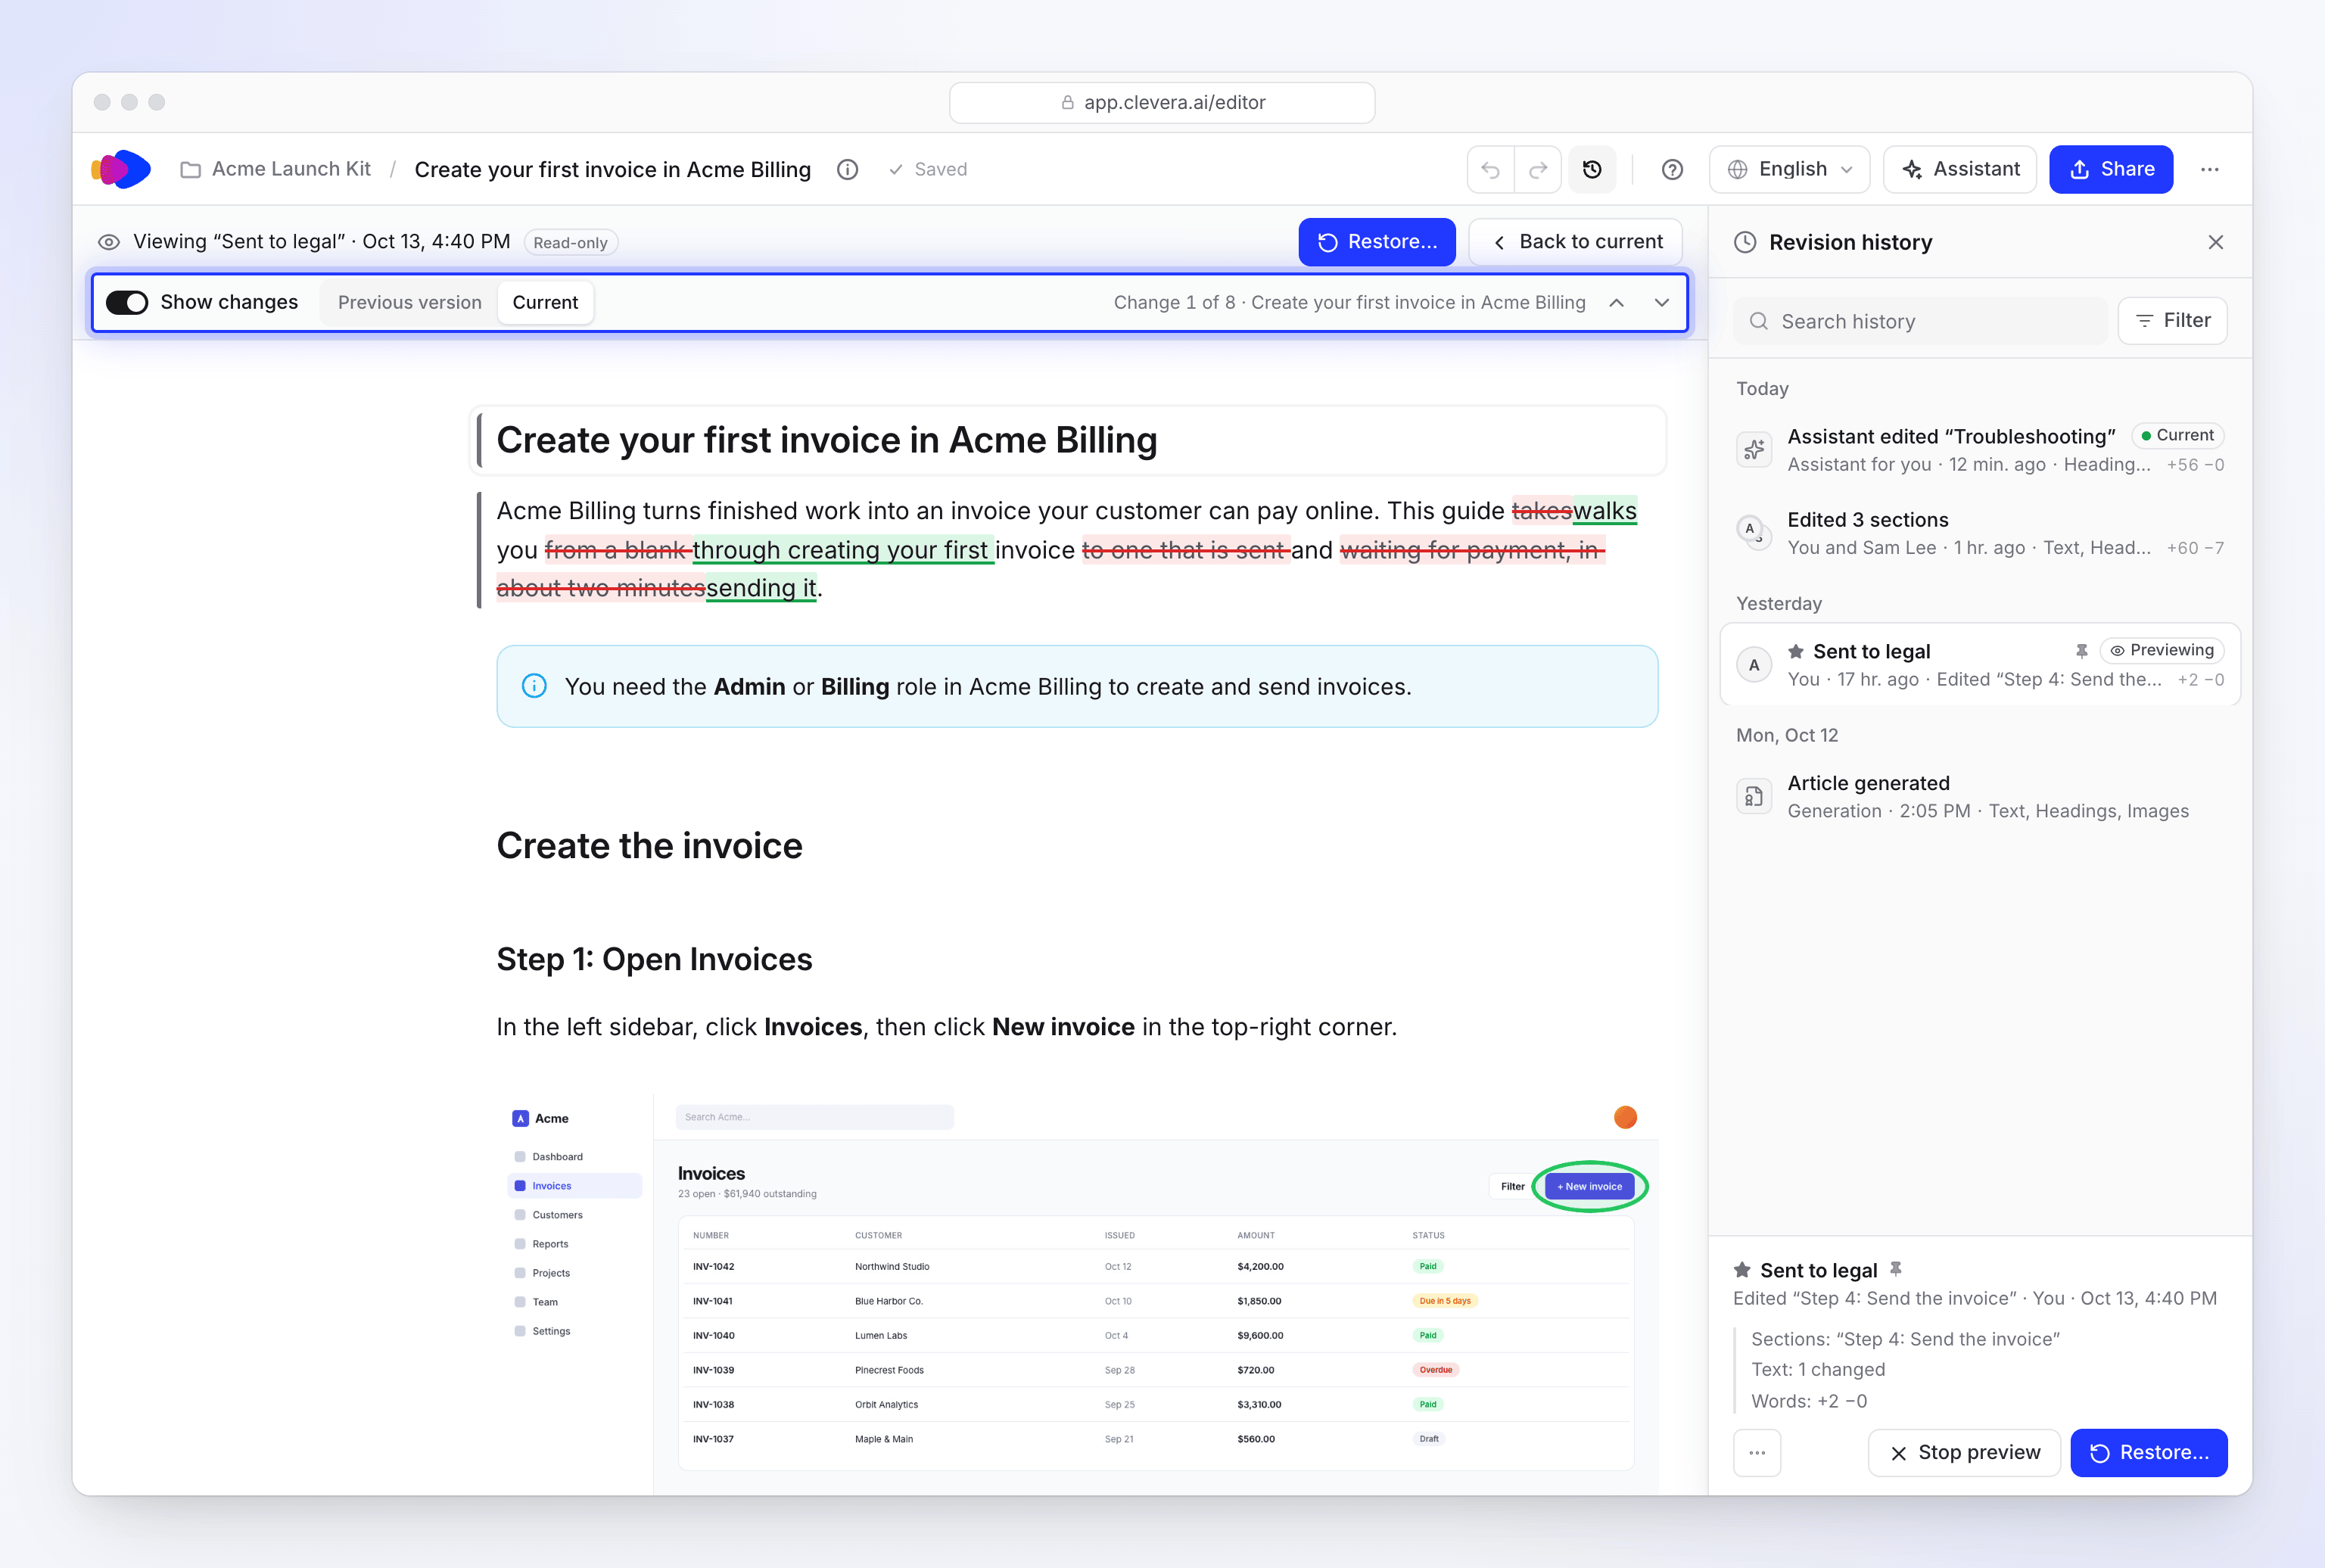Click the redo arrow icon
2325x1568 pixels.
coord(1538,169)
